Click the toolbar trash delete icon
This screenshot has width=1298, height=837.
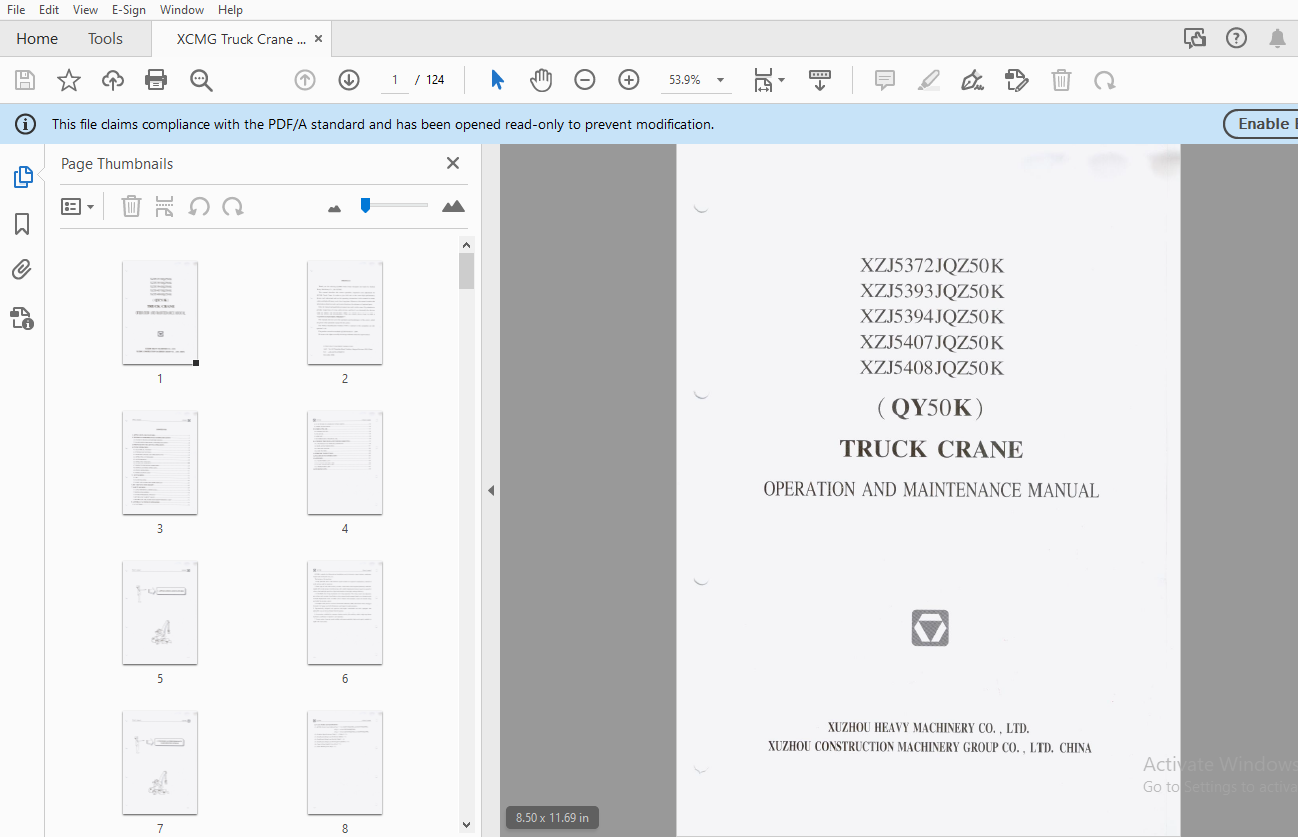click(x=1061, y=80)
